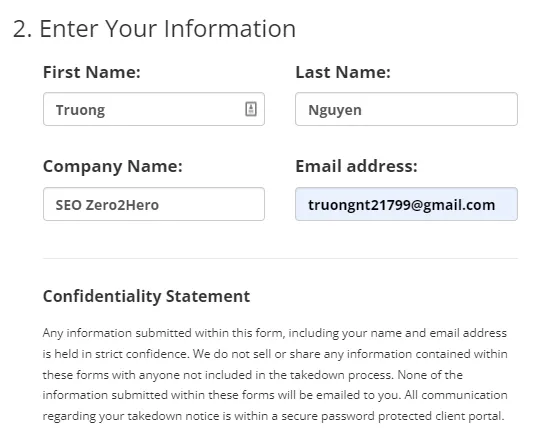
Task: Click the "Email address:" label
Action: pos(356,166)
